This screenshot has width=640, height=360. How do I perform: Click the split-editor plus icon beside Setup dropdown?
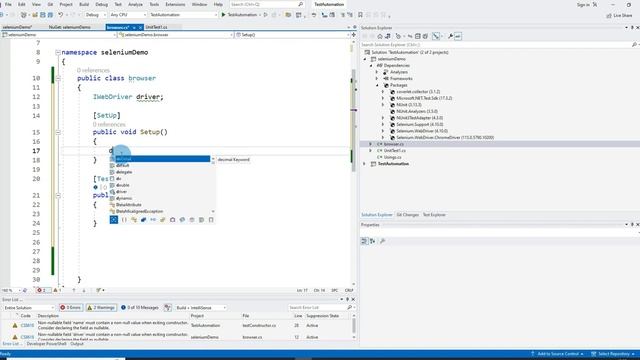(x=353, y=35)
